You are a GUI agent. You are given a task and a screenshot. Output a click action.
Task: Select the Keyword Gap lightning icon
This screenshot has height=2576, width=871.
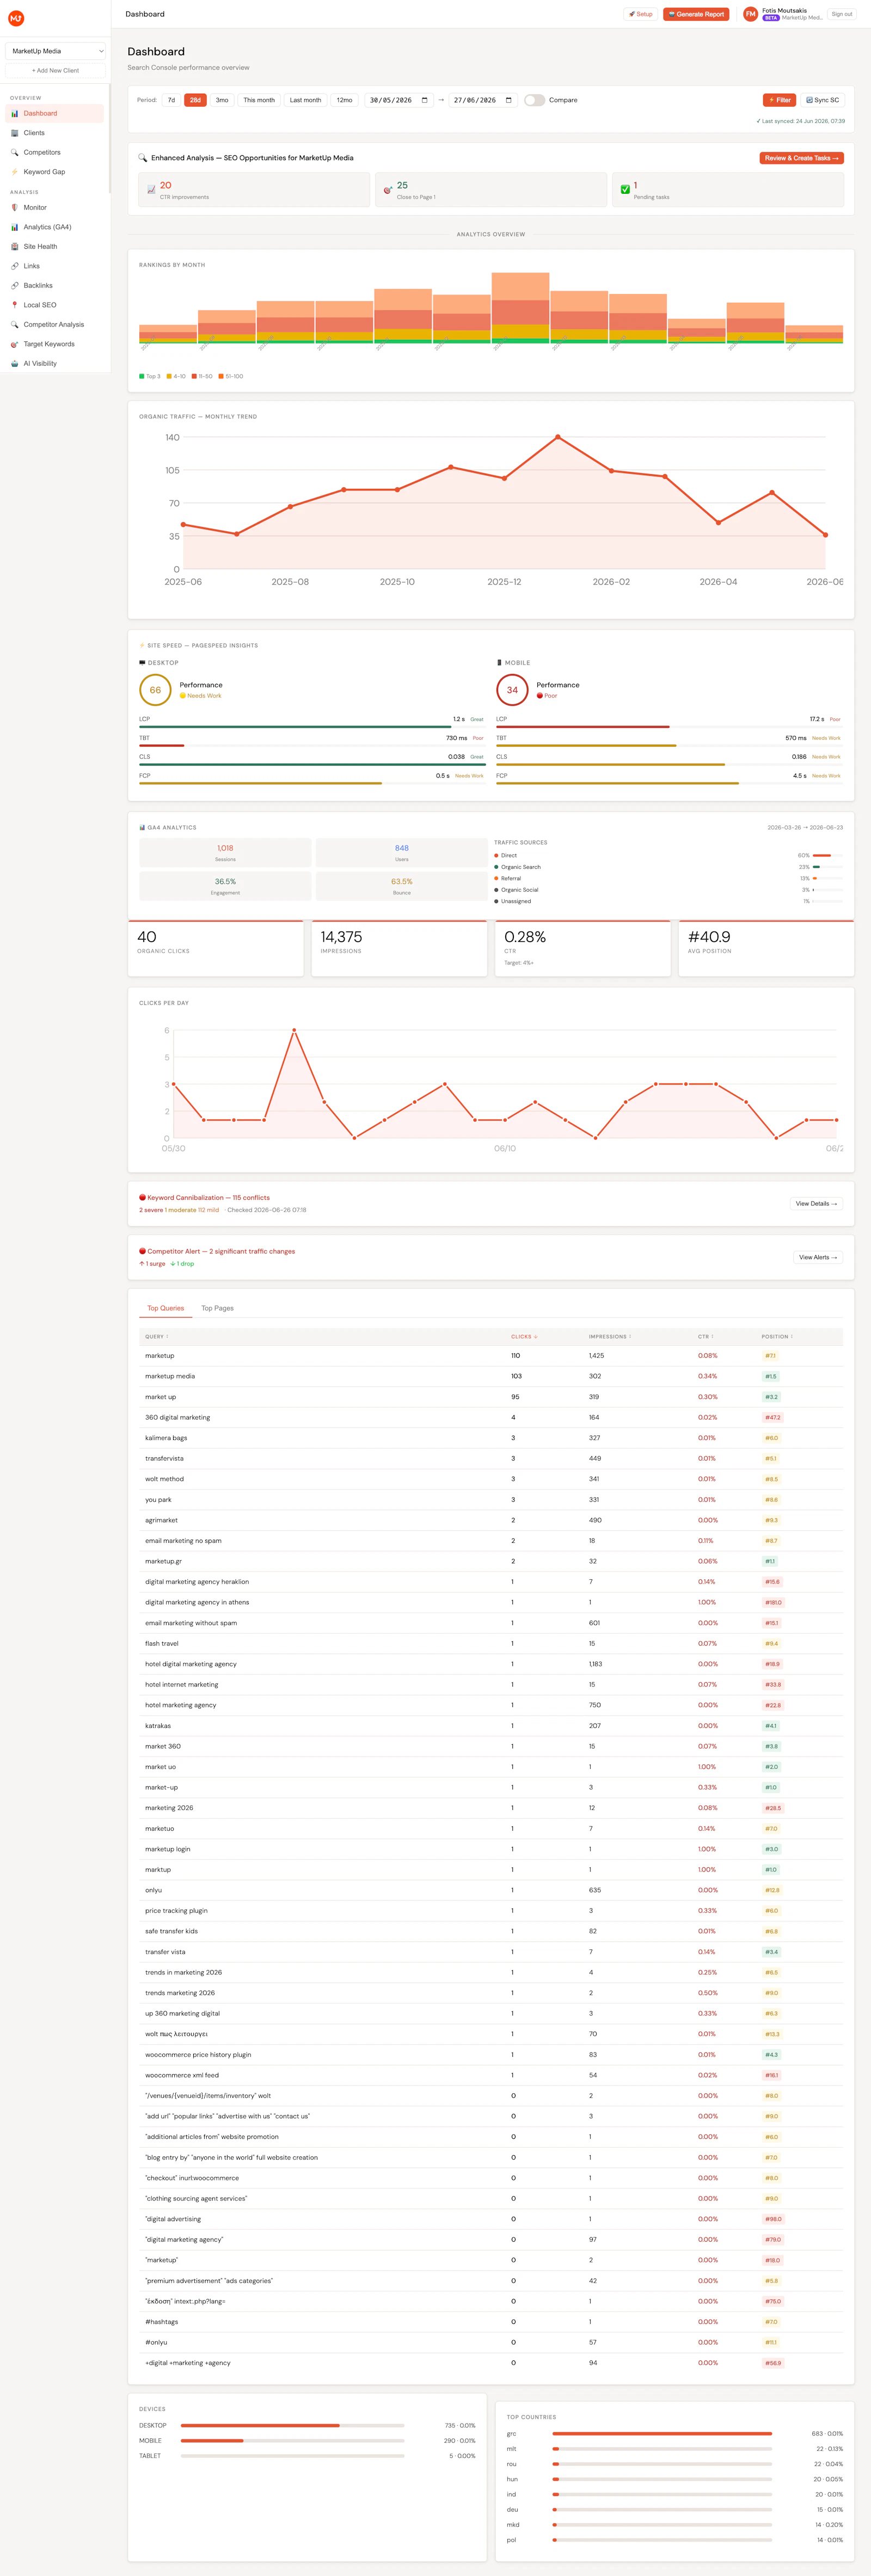pos(15,172)
